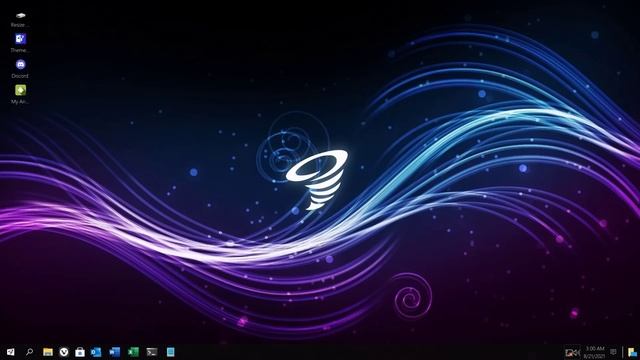This screenshot has height=360, width=640.
Task: Open the Resize desktop shortcut
Action: click(20, 19)
